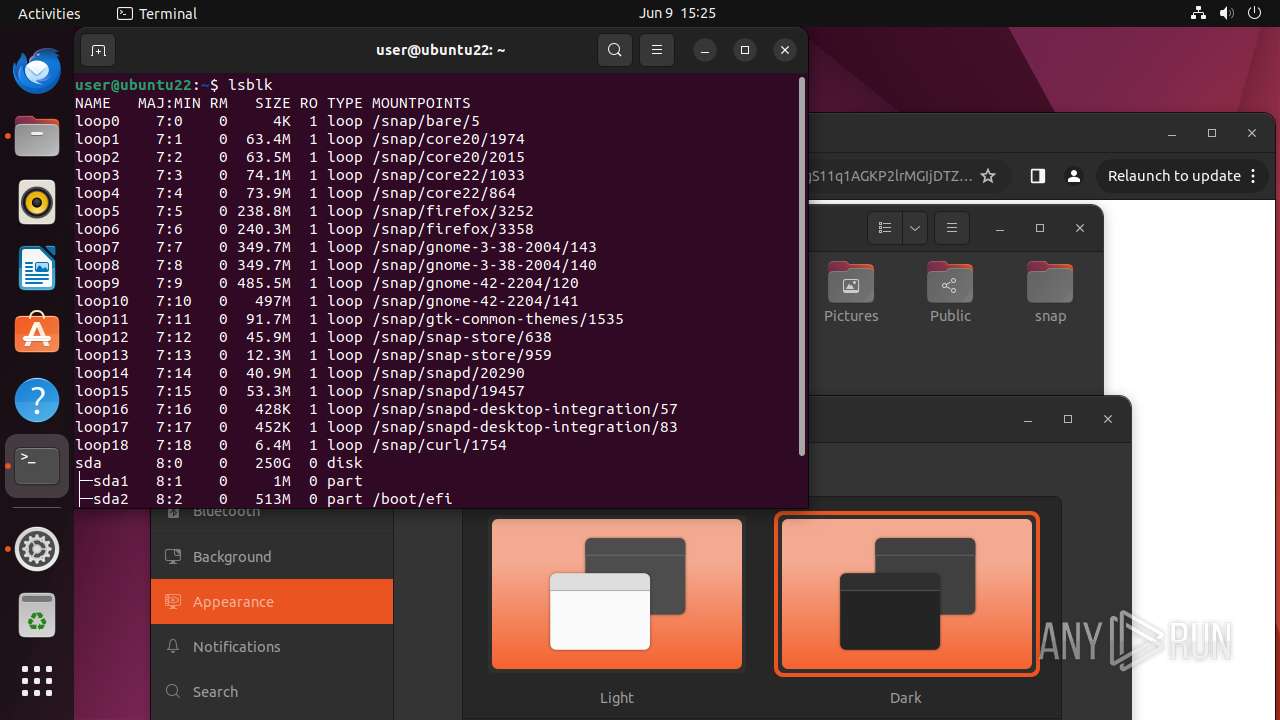Click the terminal scrollbar
This screenshot has height=720, width=1280.
[x=801, y=267]
